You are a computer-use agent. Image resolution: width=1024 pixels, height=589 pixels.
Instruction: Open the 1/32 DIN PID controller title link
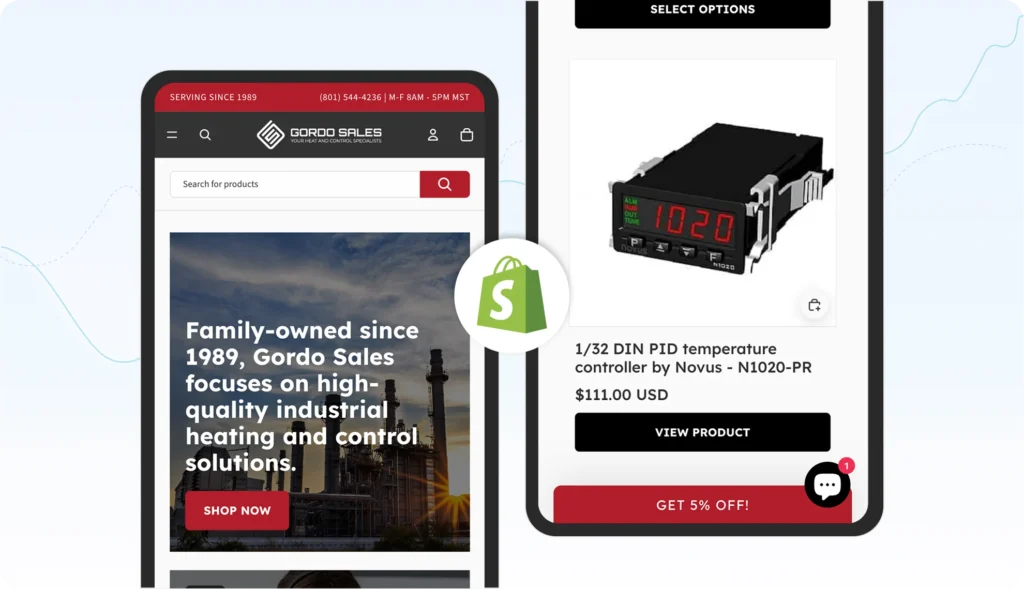[694, 358]
